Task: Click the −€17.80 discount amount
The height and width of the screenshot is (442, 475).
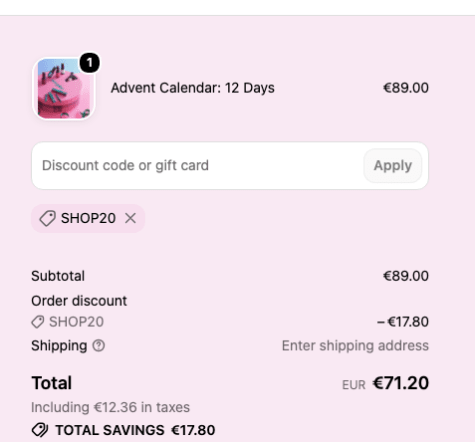Action: coord(403,322)
